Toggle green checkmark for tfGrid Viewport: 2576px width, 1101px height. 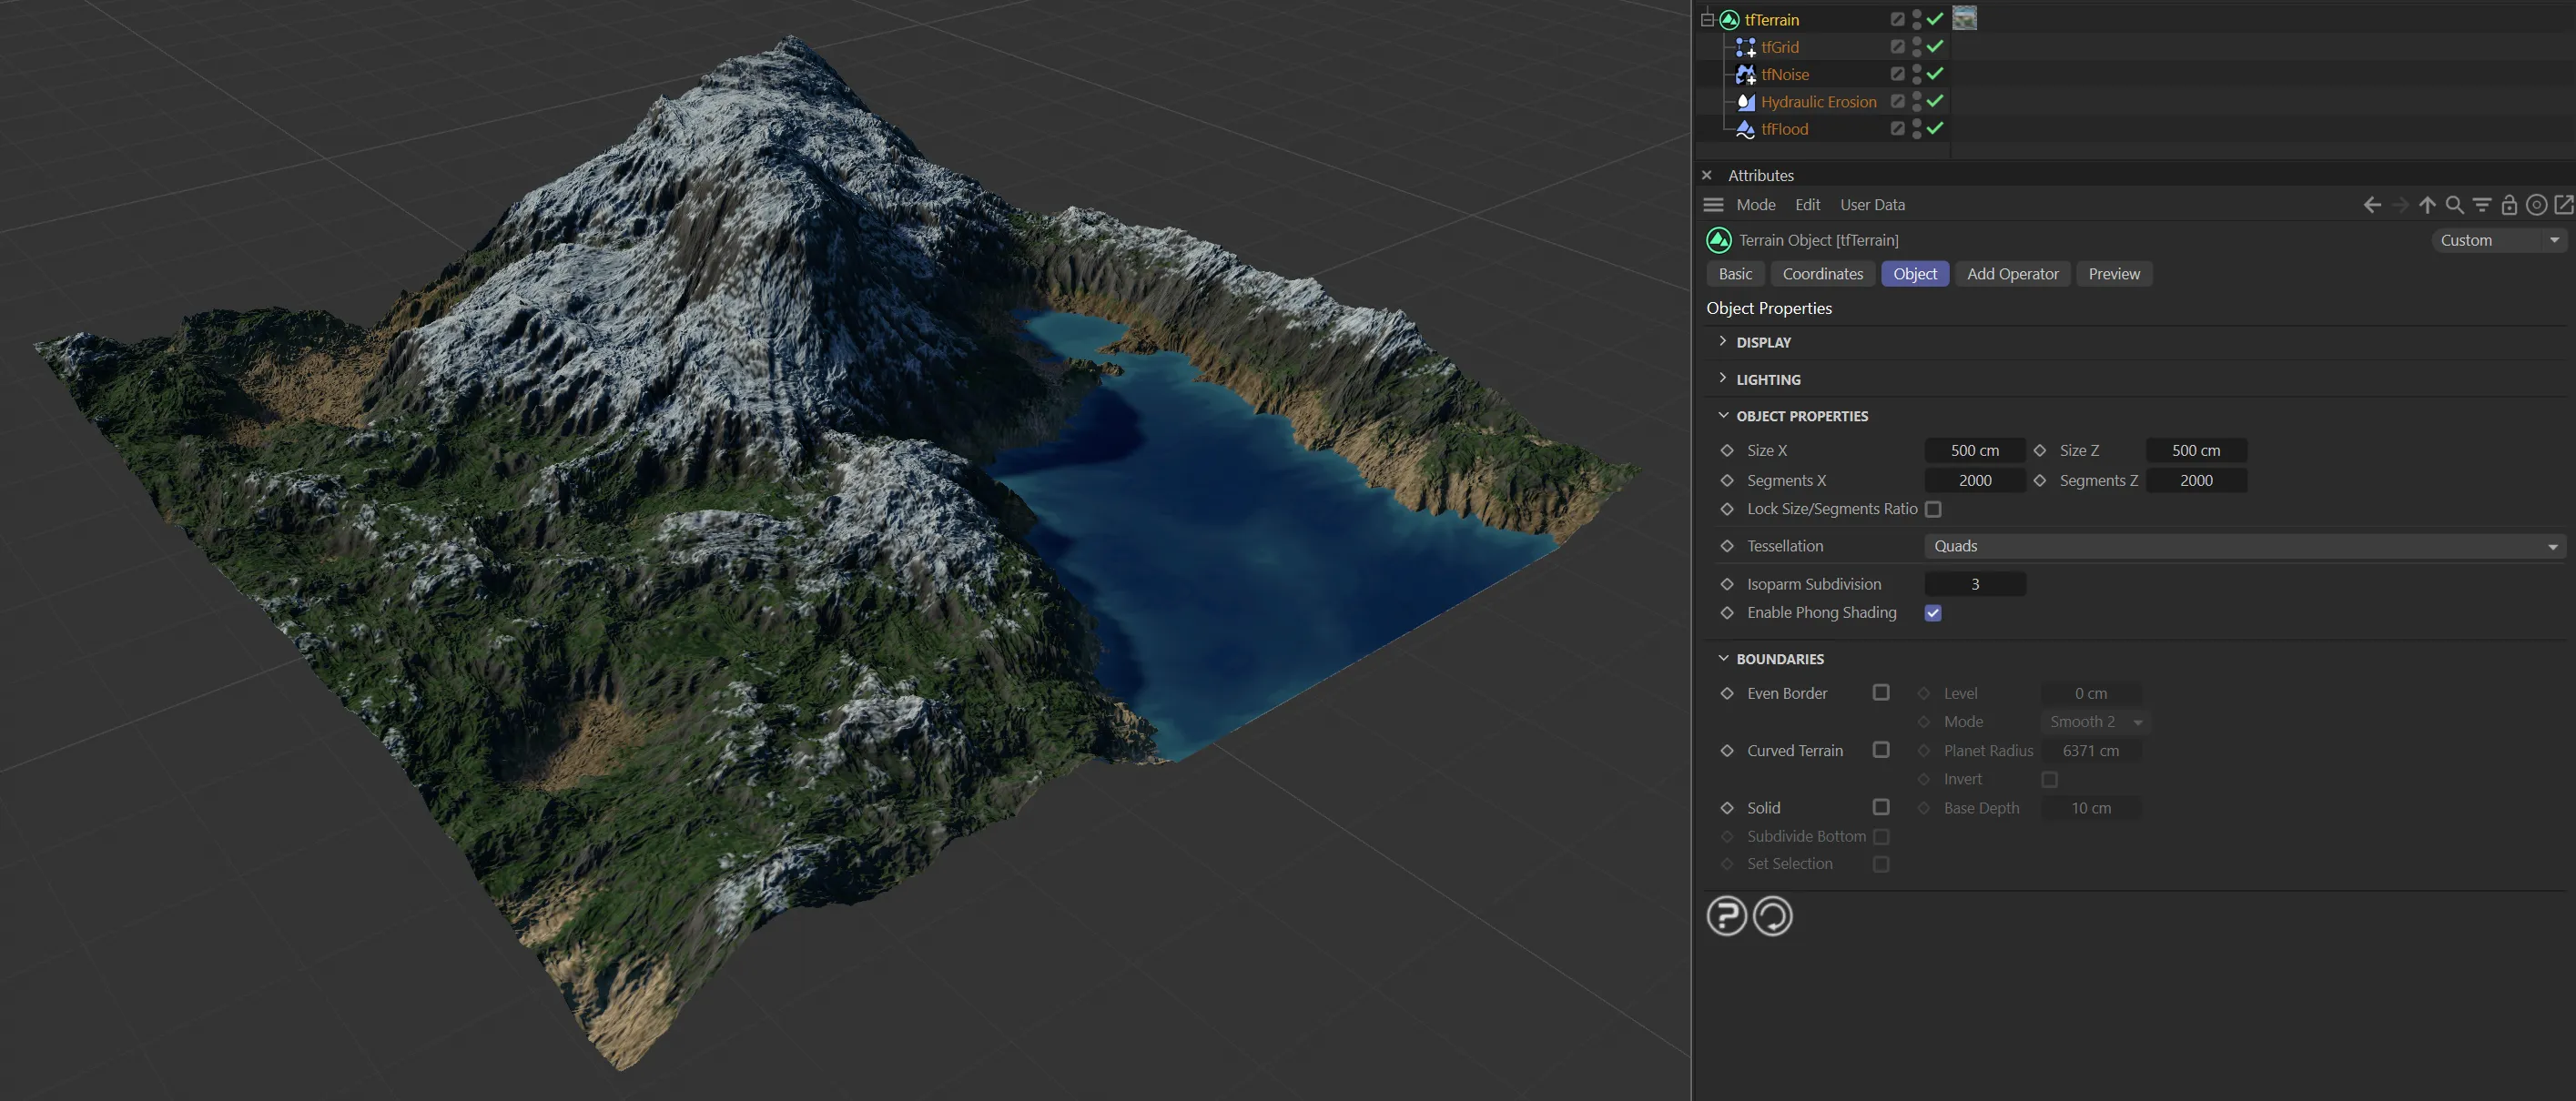tap(1935, 47)
